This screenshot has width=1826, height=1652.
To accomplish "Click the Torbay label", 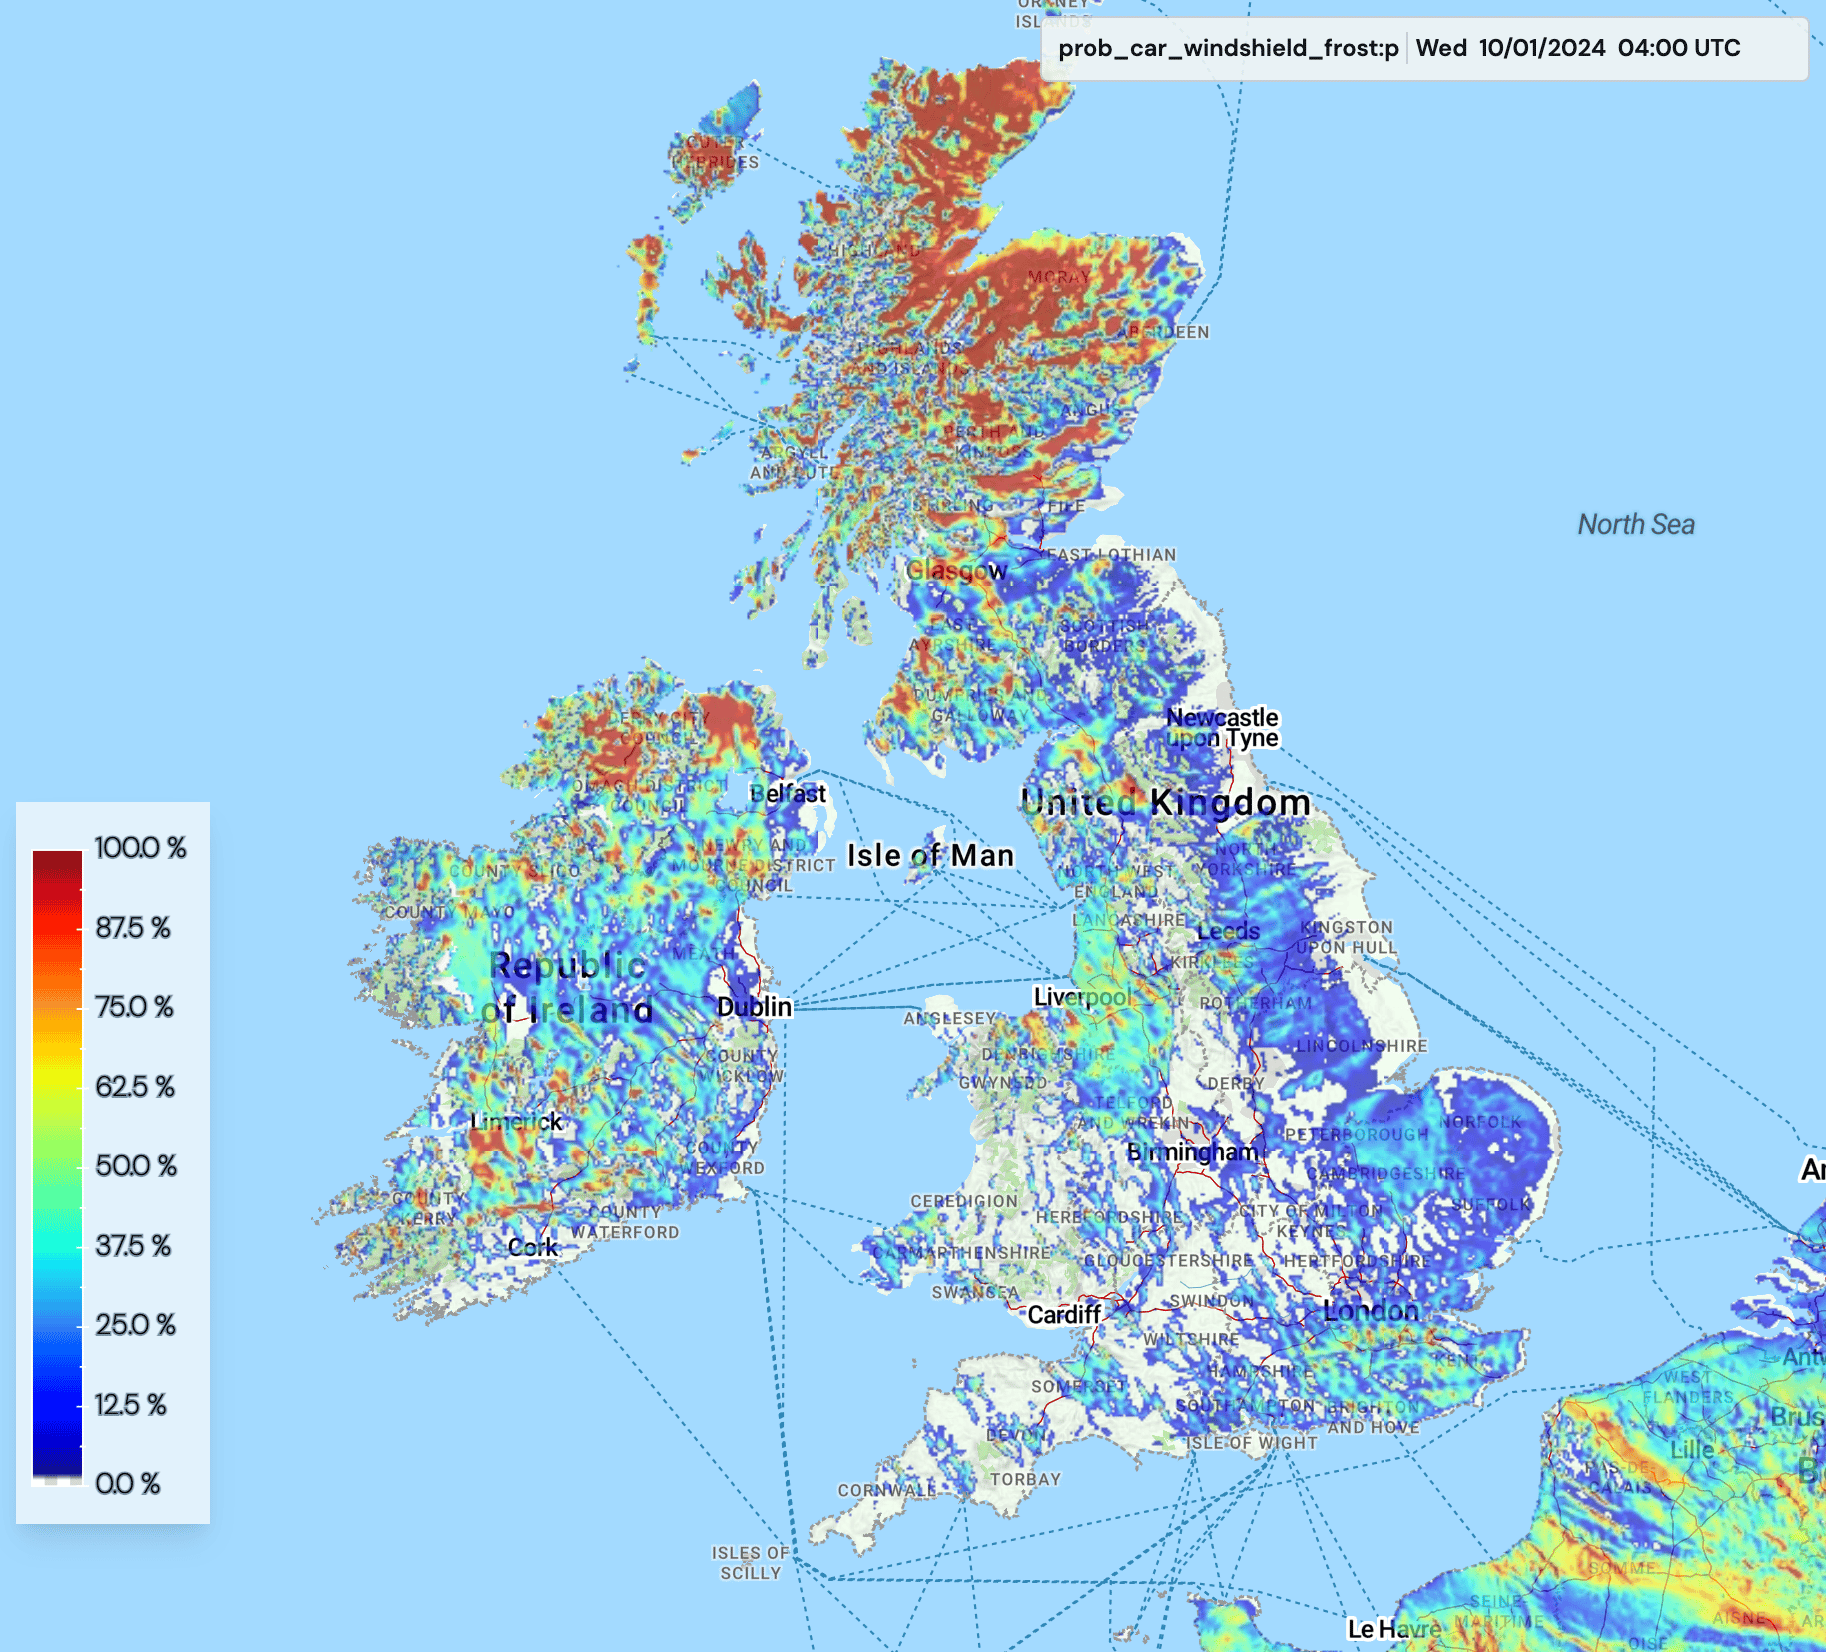I will [x=1025, y=1479].
